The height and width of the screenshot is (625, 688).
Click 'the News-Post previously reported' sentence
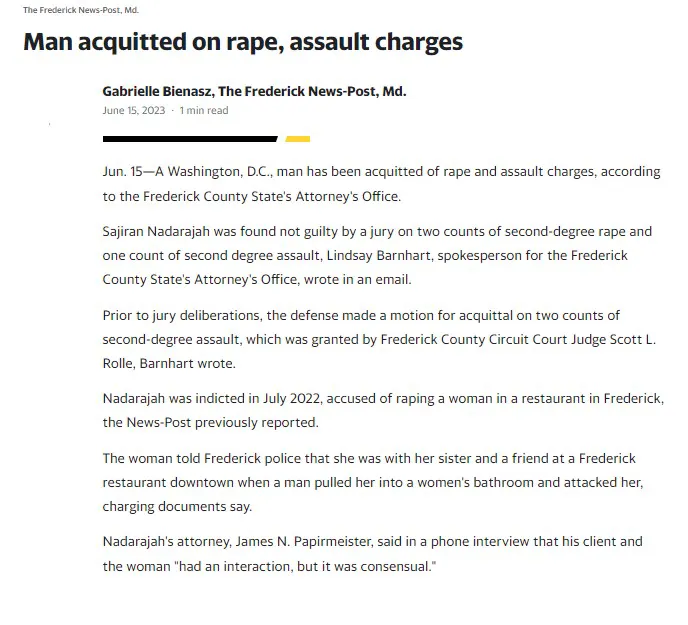pyautogui.click(x=210, y=423)
